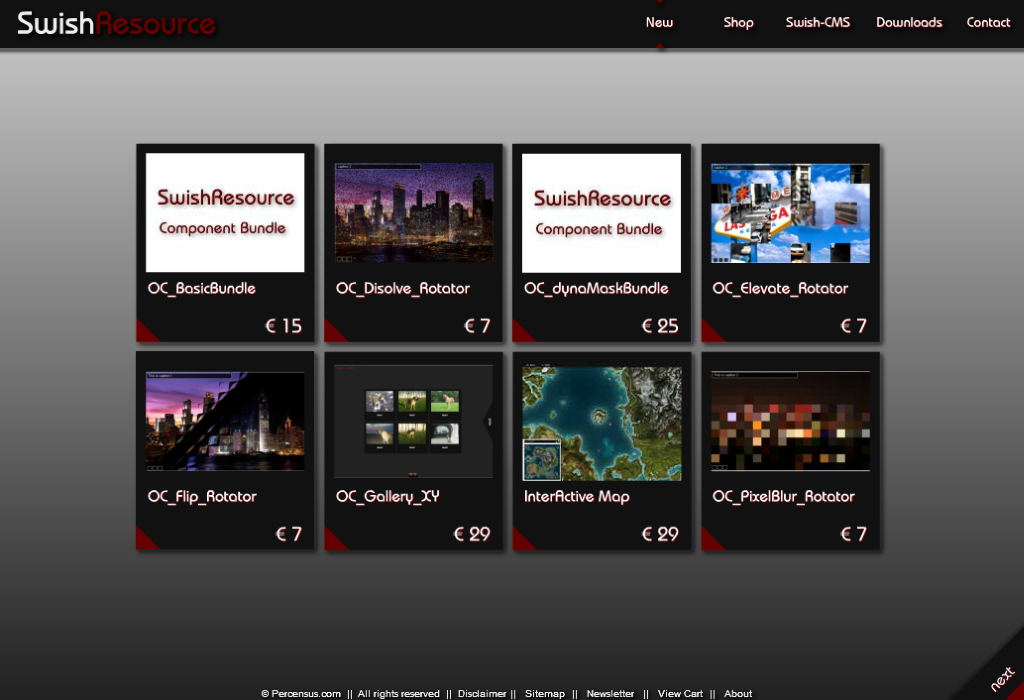Click the OC_BasicBundle product title

click(x=202, y=289)
